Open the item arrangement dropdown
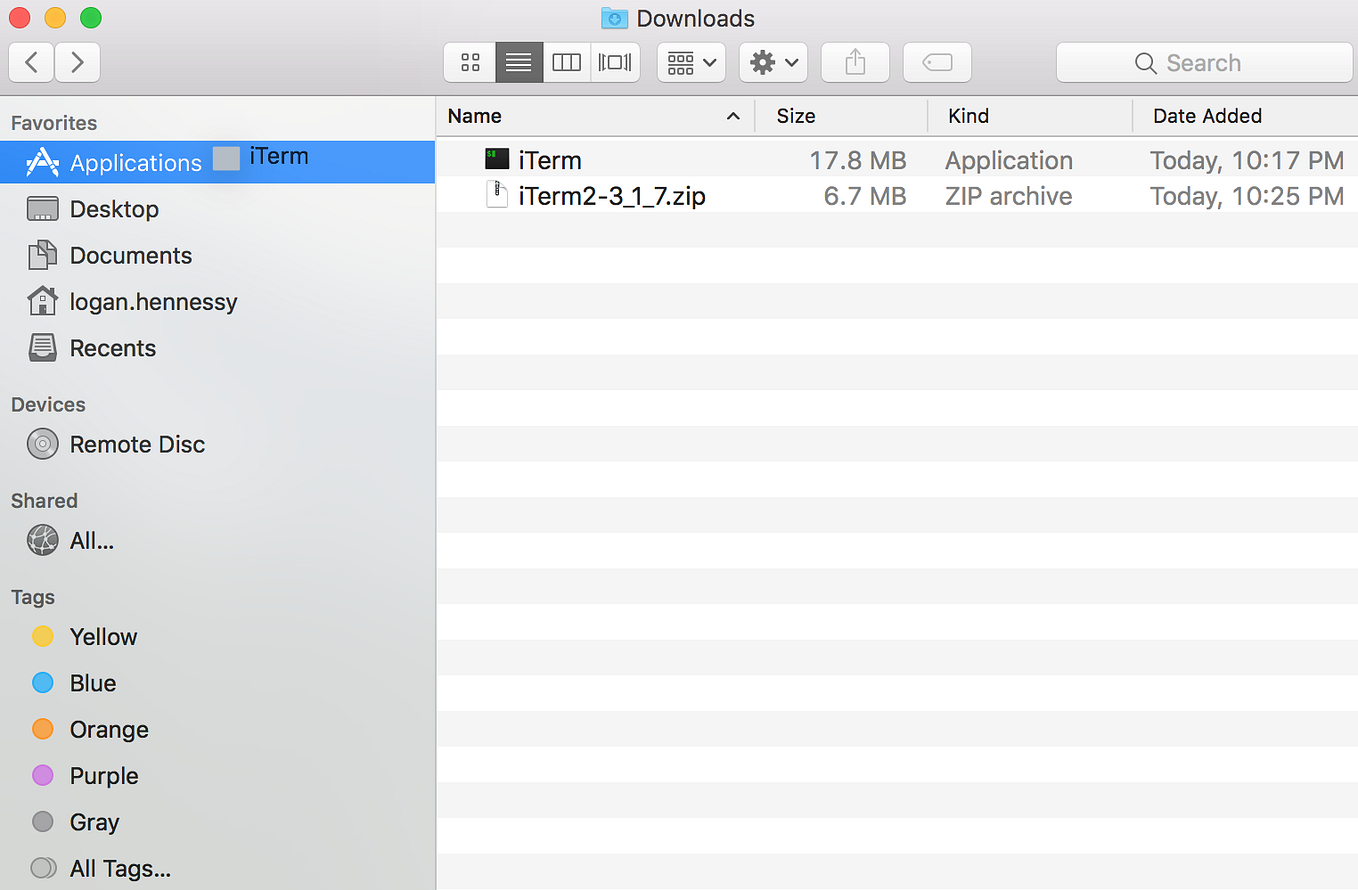The width and height of the screenshot is (1358, 890). 692,63
